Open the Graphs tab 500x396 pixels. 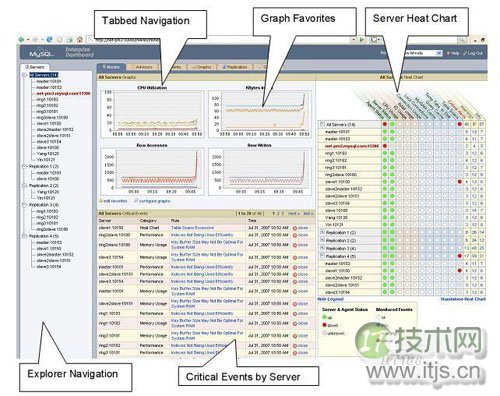pos(202,67)
